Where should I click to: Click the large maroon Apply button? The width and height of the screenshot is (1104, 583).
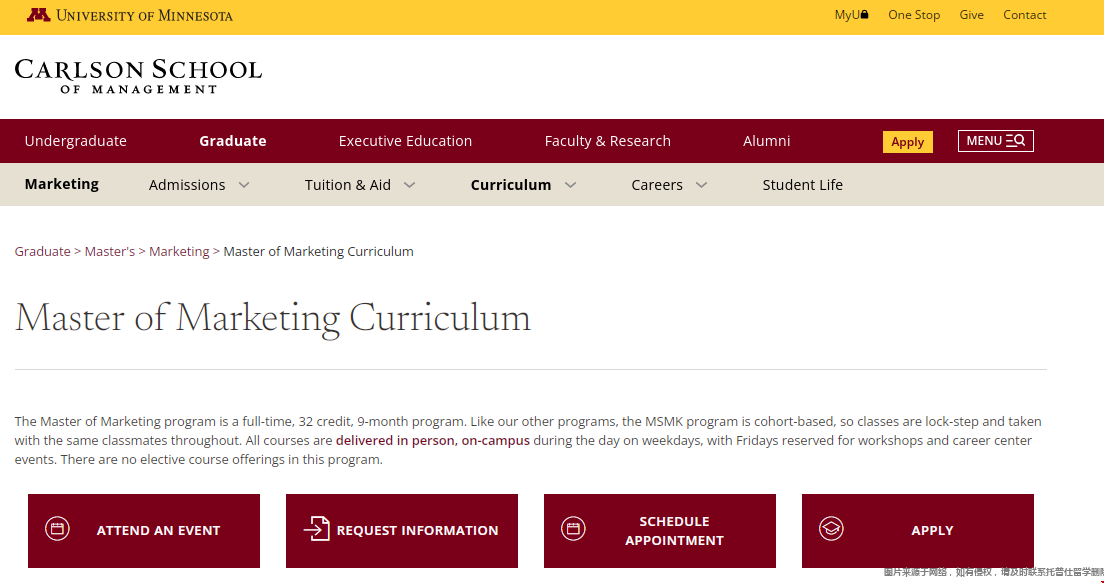pos(917,530)
